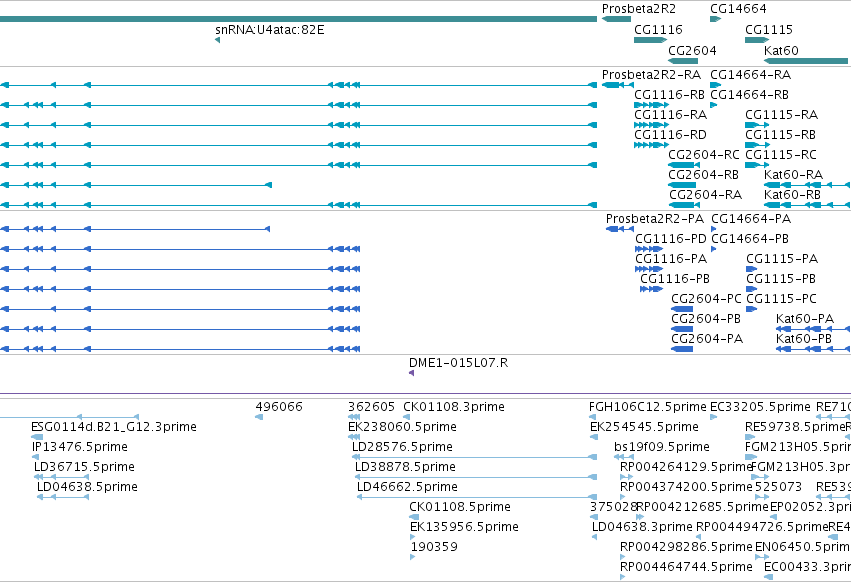
Task: Select the CG1115 gene label
Action: tap(769, 30)
